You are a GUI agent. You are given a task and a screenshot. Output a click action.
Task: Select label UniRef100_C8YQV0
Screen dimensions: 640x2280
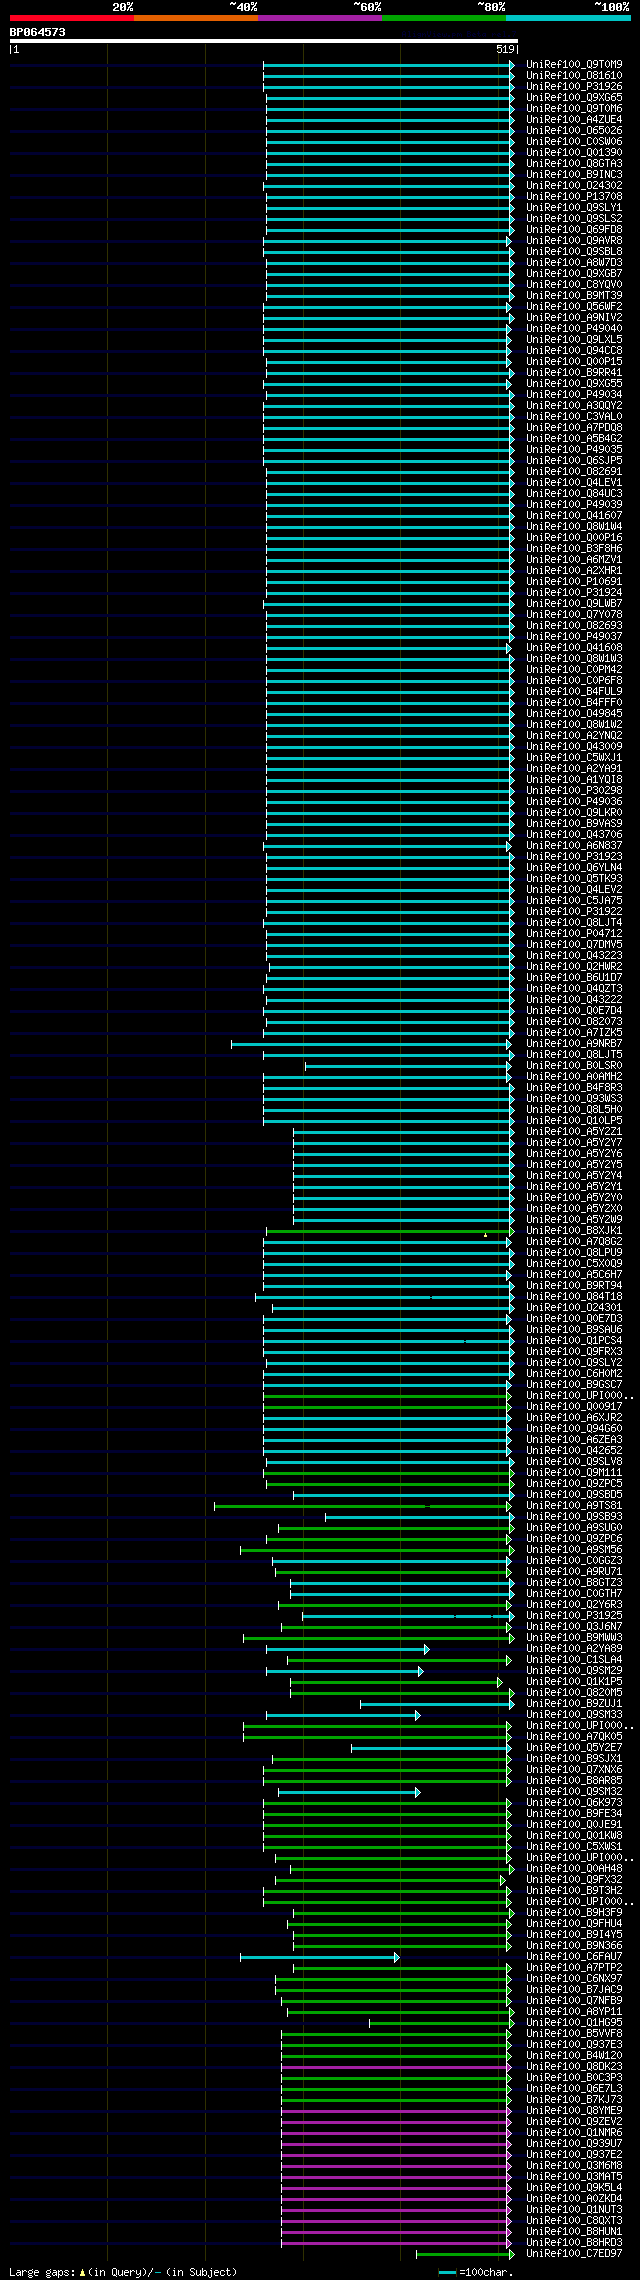click(x=574, y=284)
